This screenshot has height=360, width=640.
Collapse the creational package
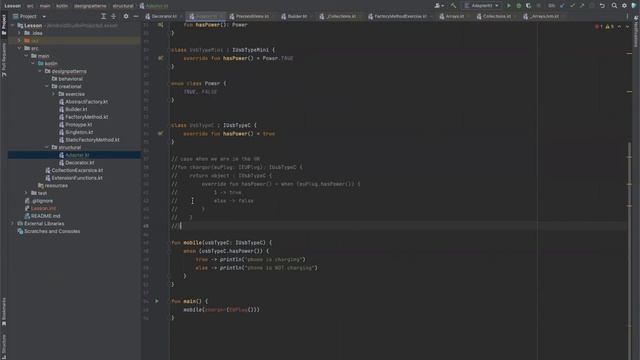coord(47,87)
